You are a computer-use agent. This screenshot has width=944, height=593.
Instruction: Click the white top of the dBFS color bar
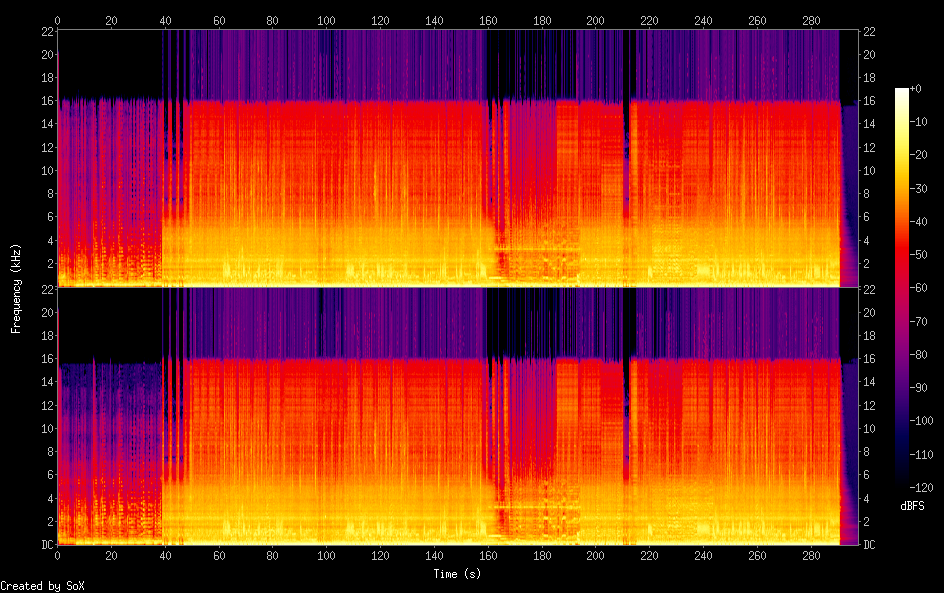902,92
